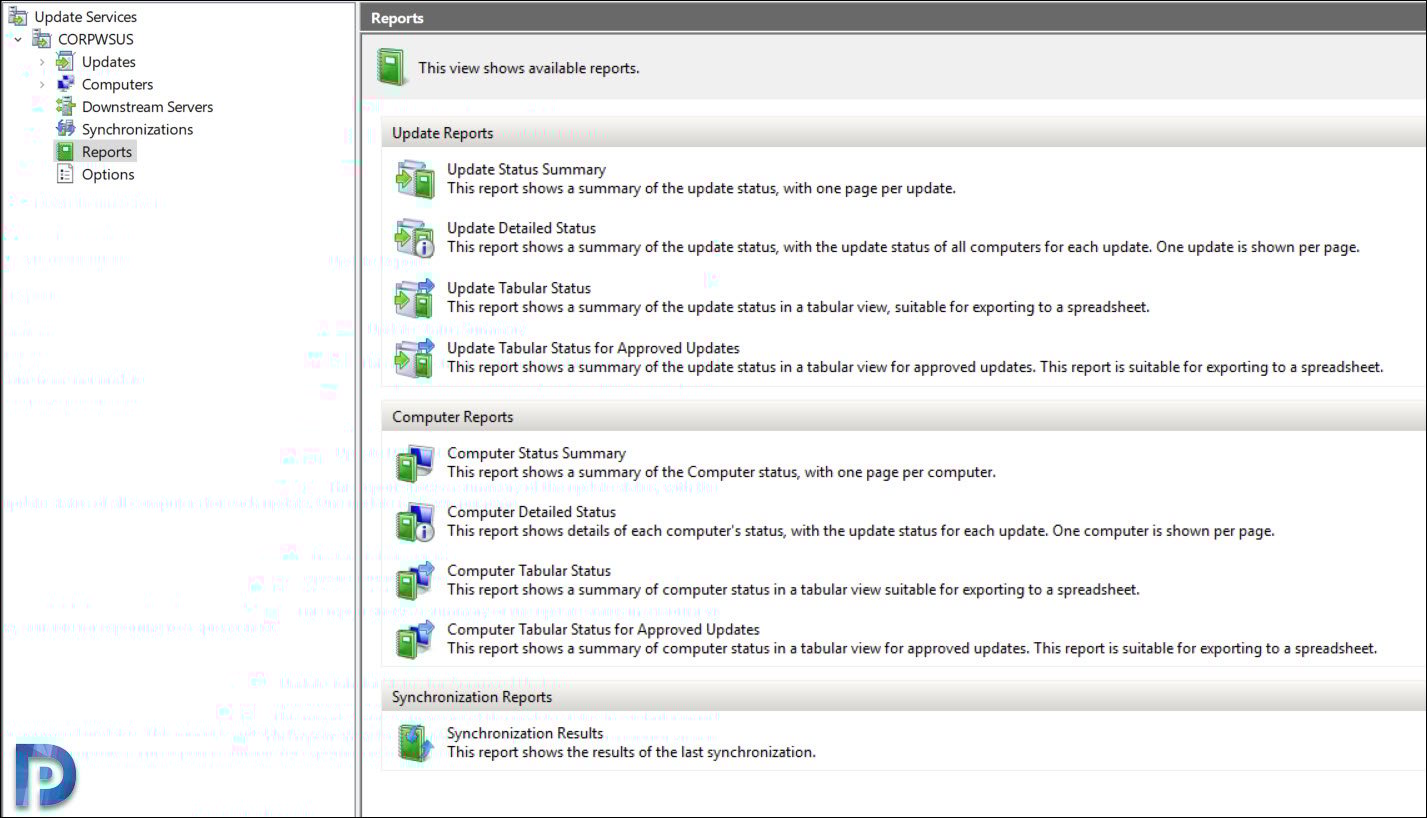
Task: Click the Computer Tabular Status for Approved Updates icon
Action: pos(414,640)
